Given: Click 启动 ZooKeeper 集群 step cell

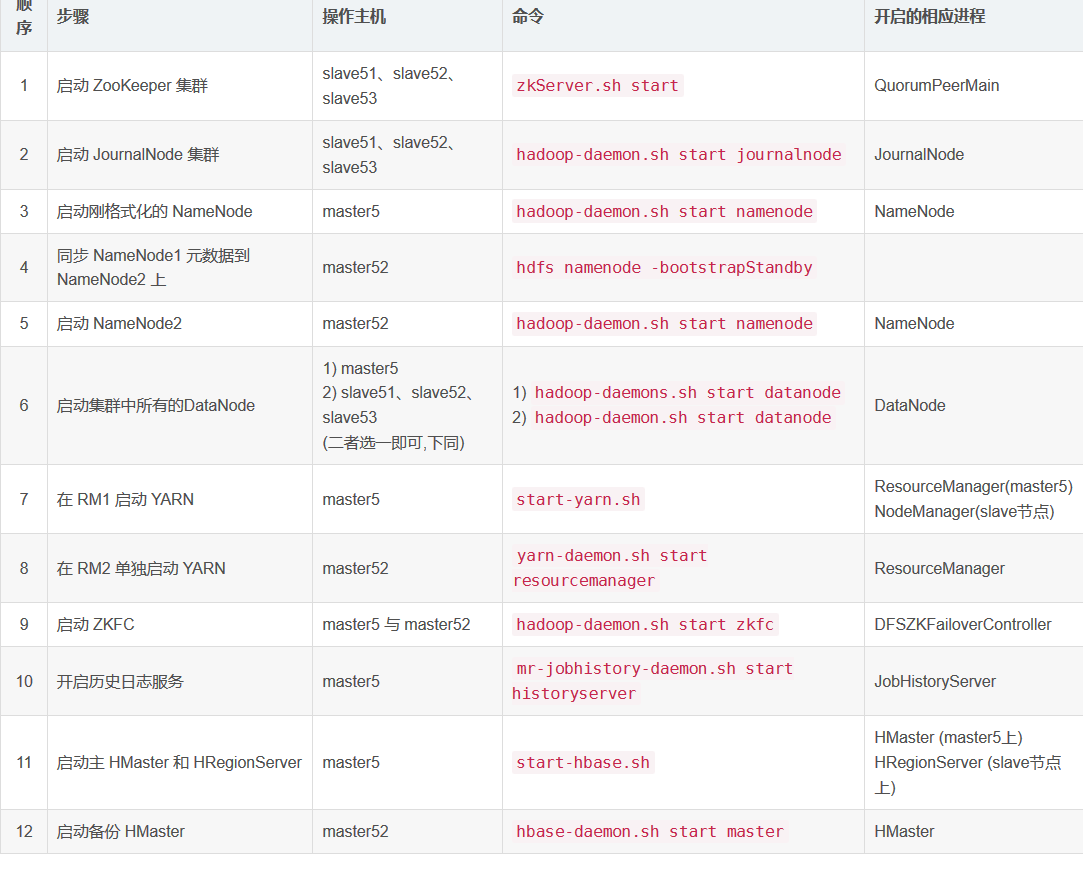Looking at the screenshot, I should click(x=132, y=86).
